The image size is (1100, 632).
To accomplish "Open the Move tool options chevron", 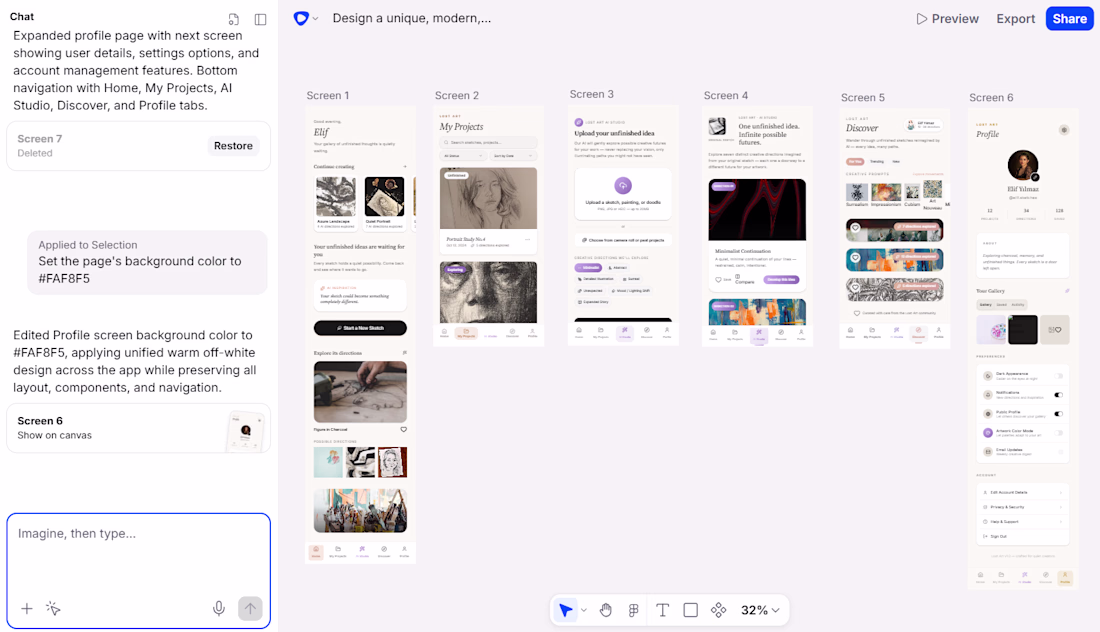I will tap(584, 610).
